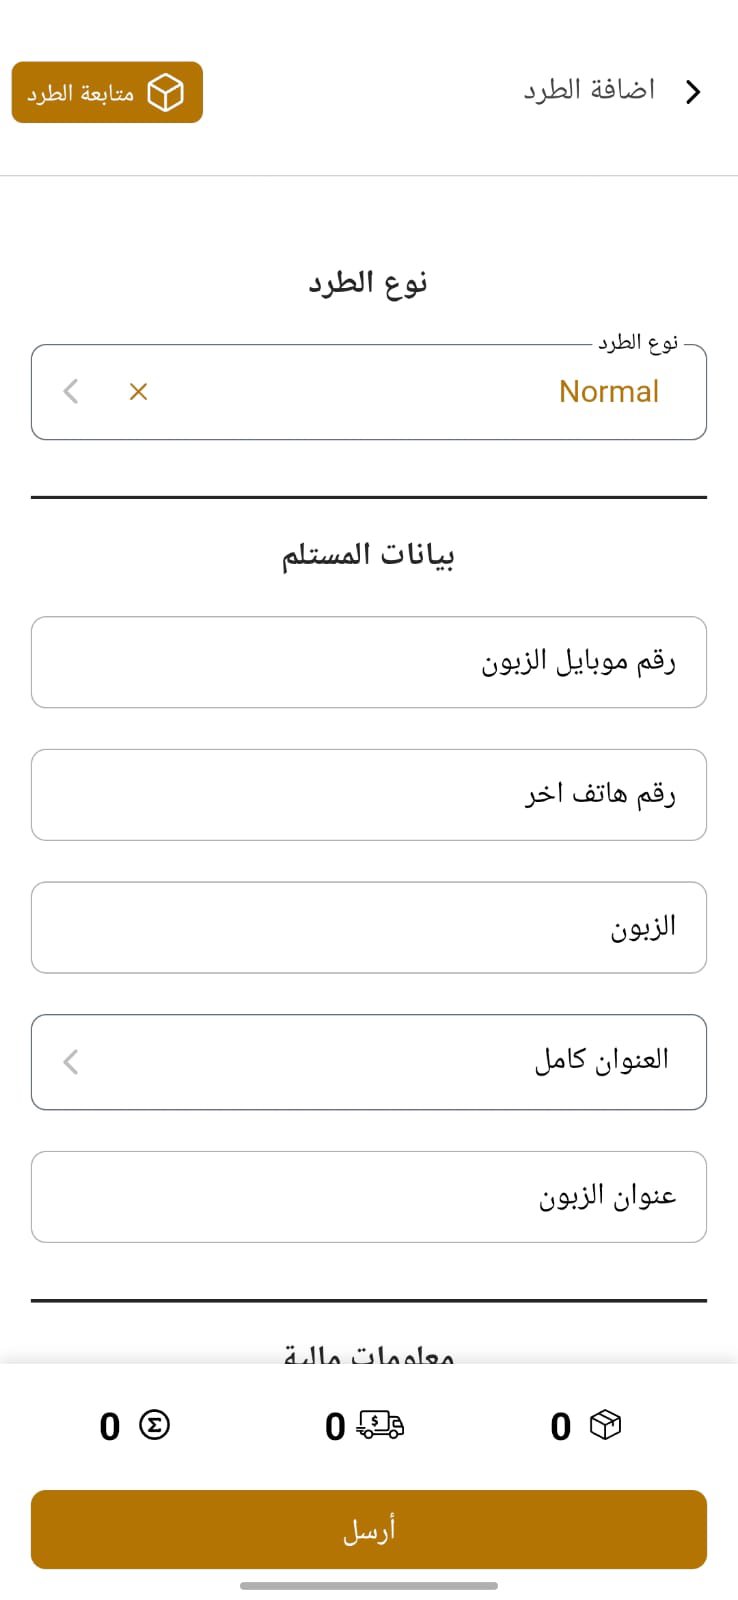Select the رقم هاتف اخر input field

pos(369,795)
